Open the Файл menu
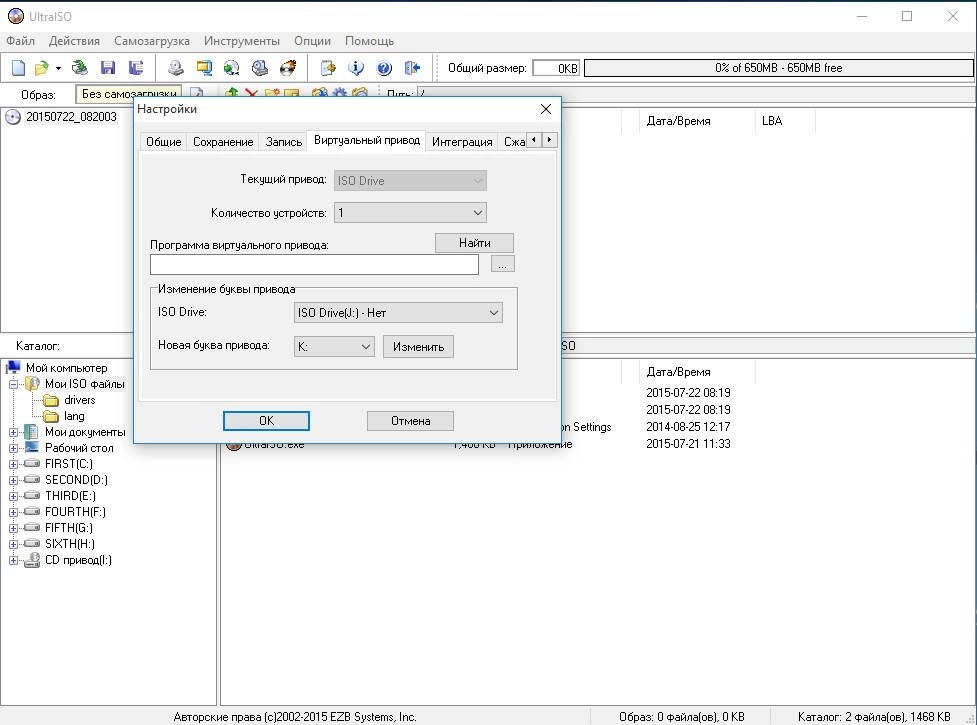 tap(21, 40)
